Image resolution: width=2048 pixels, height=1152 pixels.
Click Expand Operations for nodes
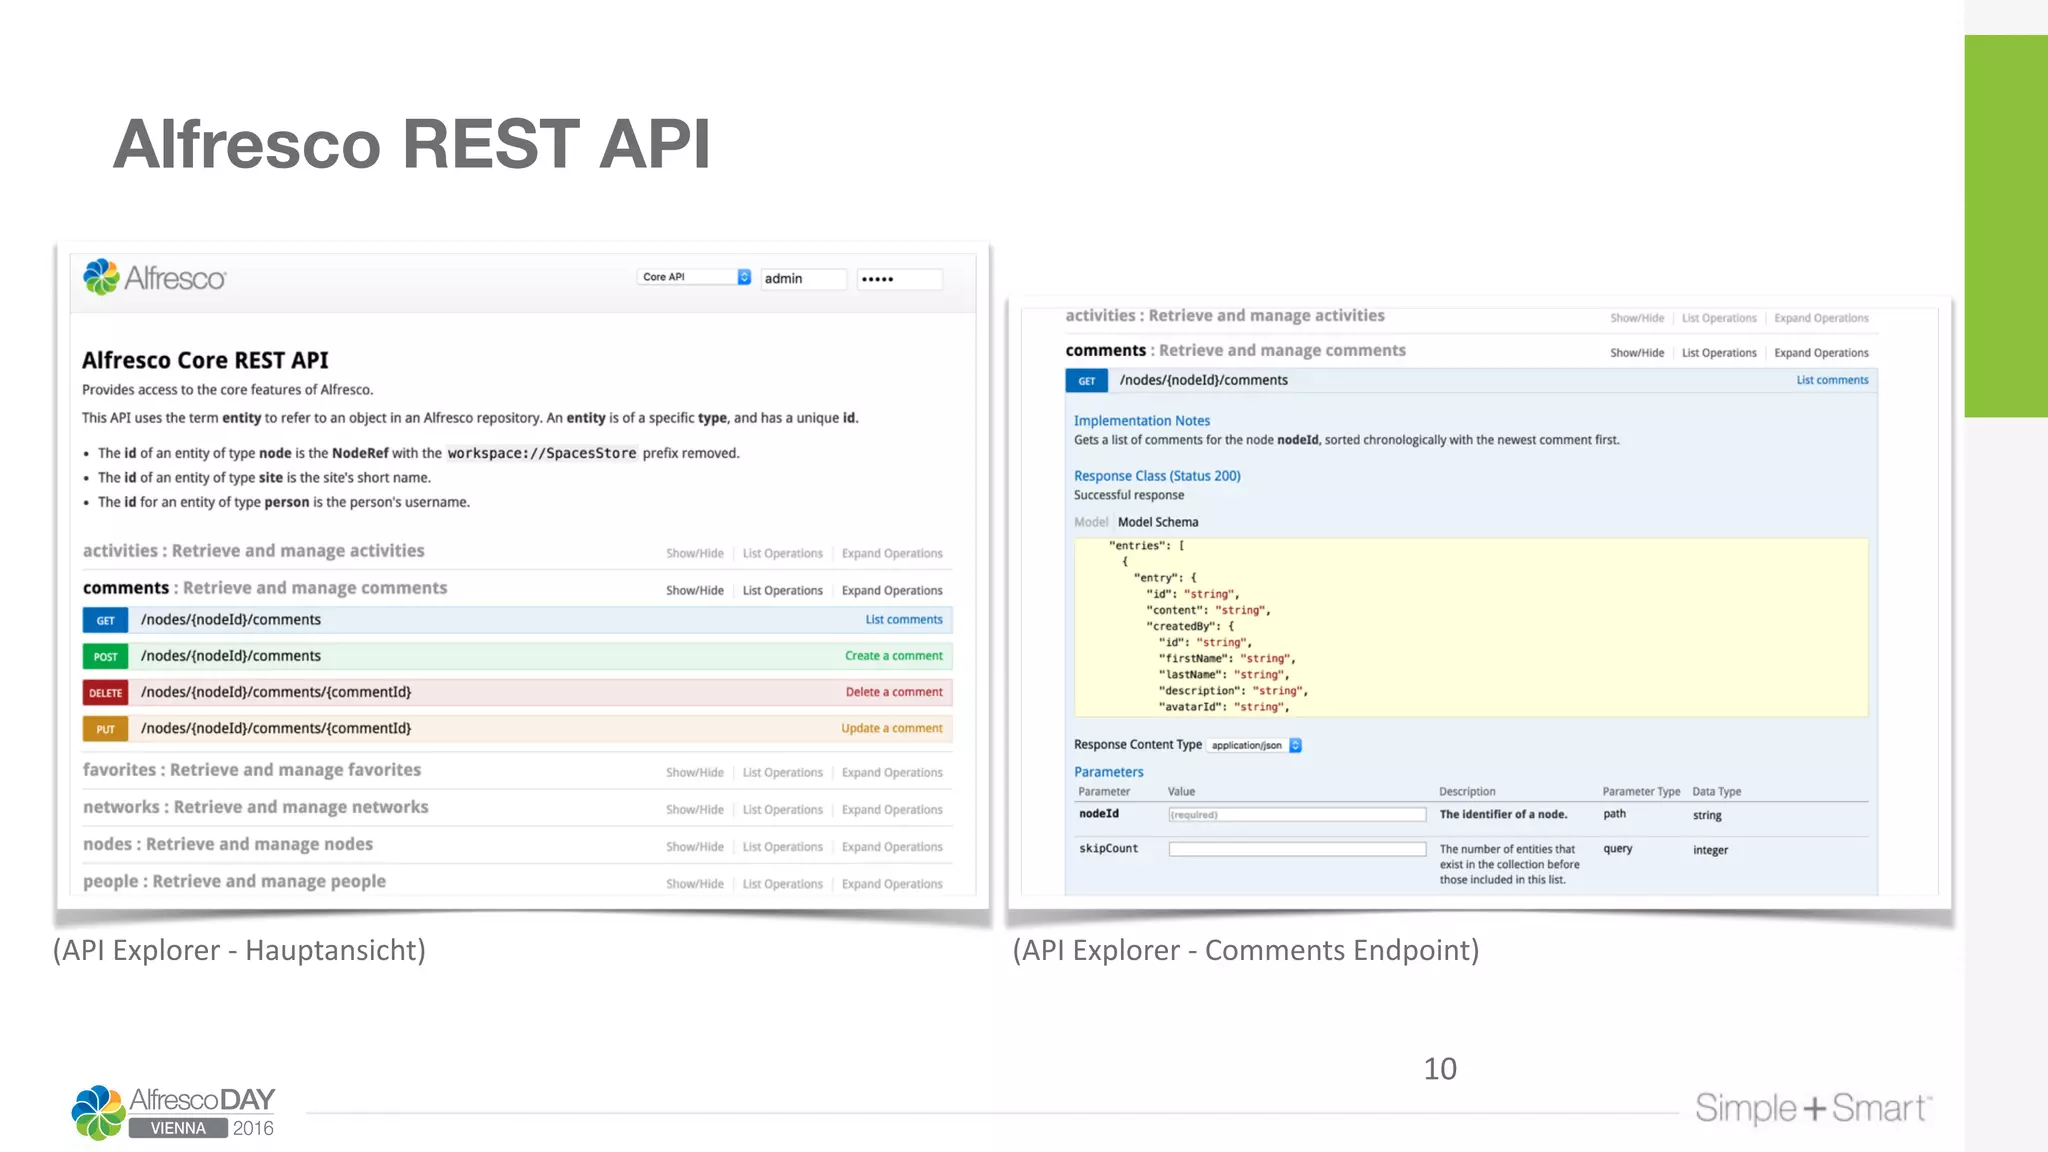892,847
